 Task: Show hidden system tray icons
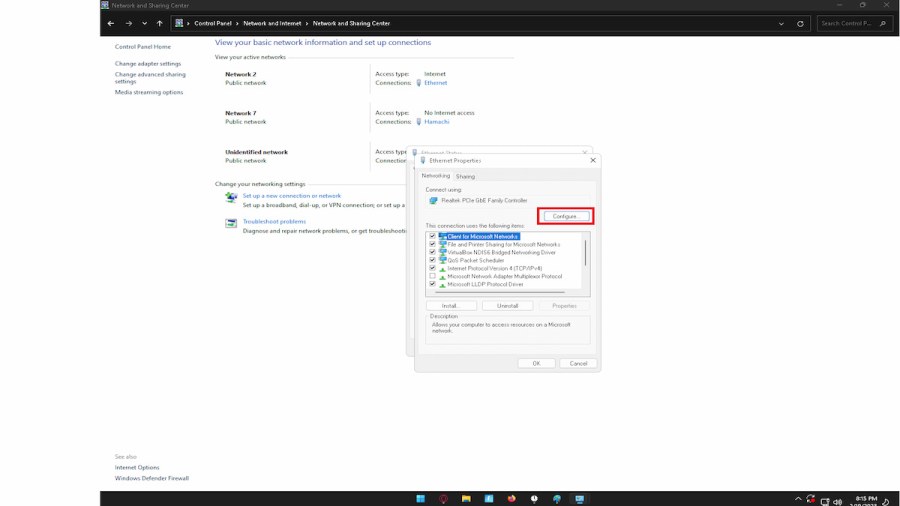coord(798,499)
